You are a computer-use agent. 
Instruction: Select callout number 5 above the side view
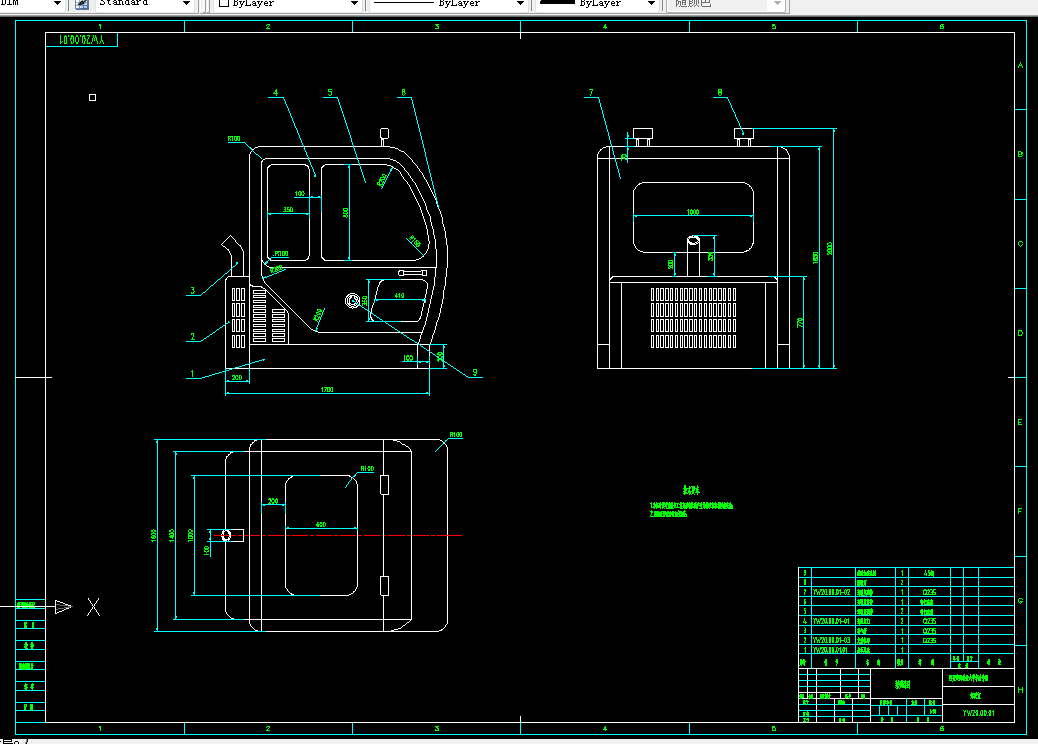click(330, 93)
